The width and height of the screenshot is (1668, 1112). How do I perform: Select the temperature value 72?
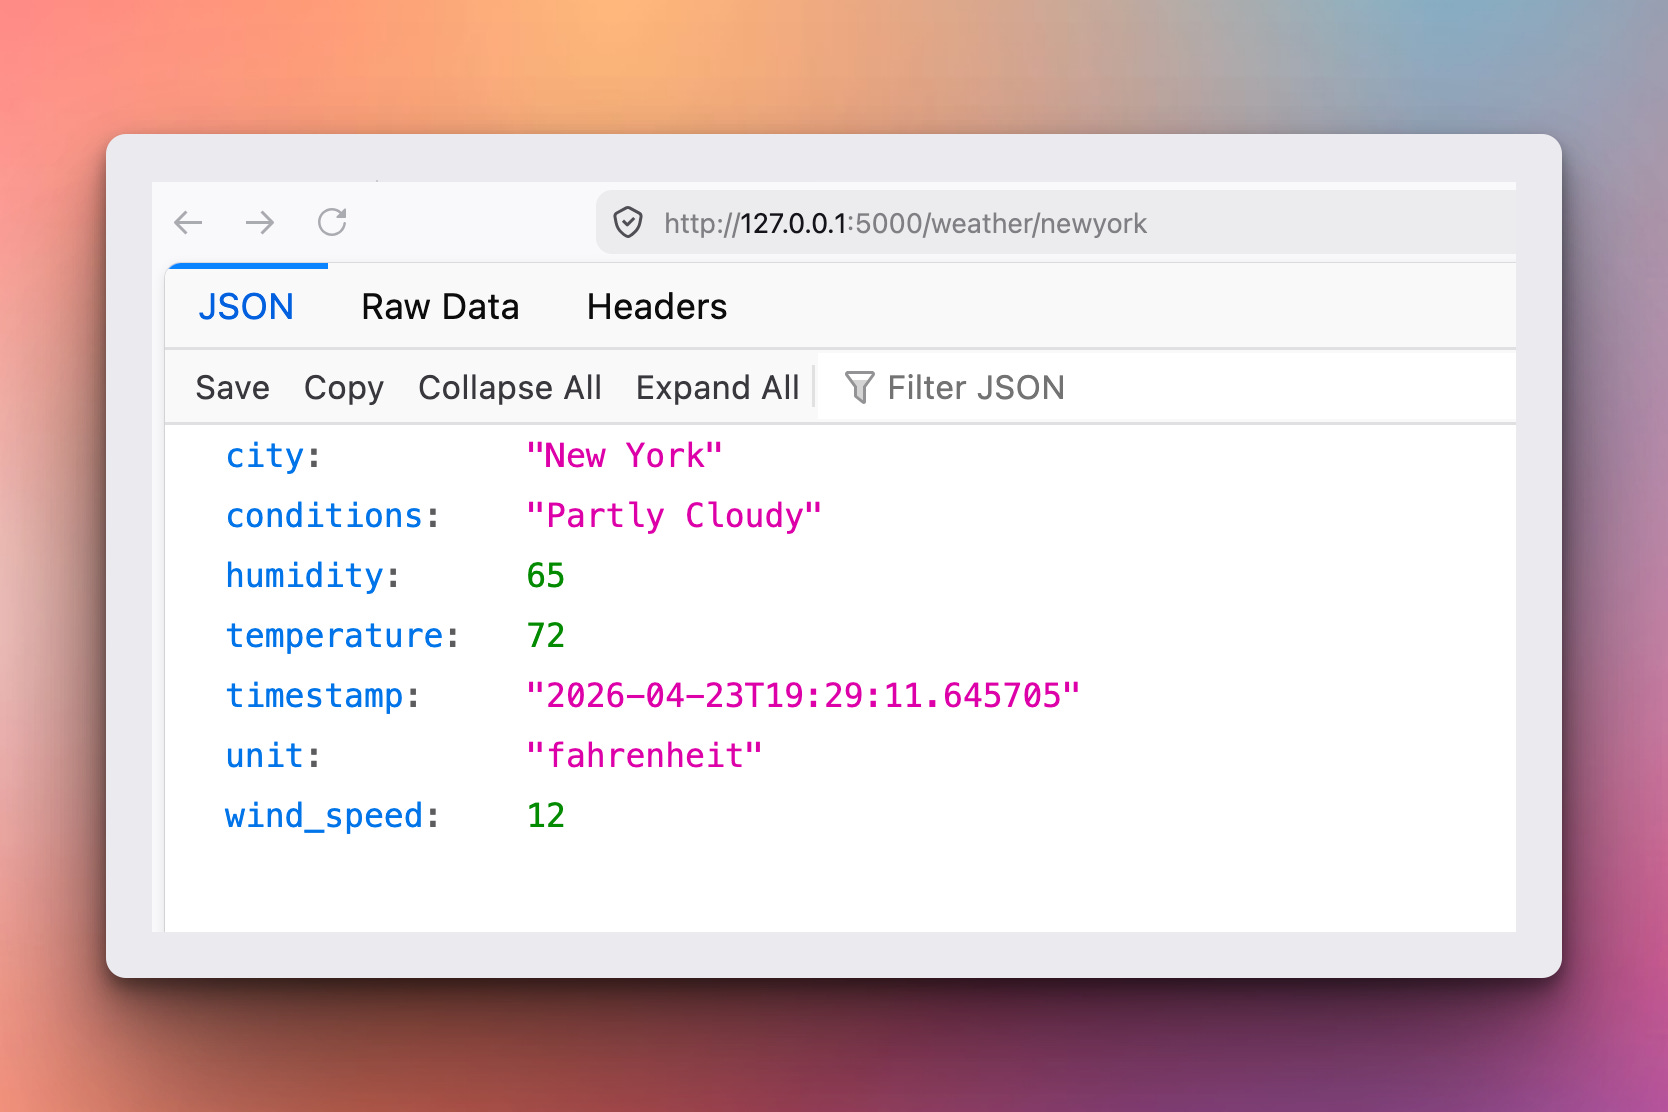(x=546, y=636)
